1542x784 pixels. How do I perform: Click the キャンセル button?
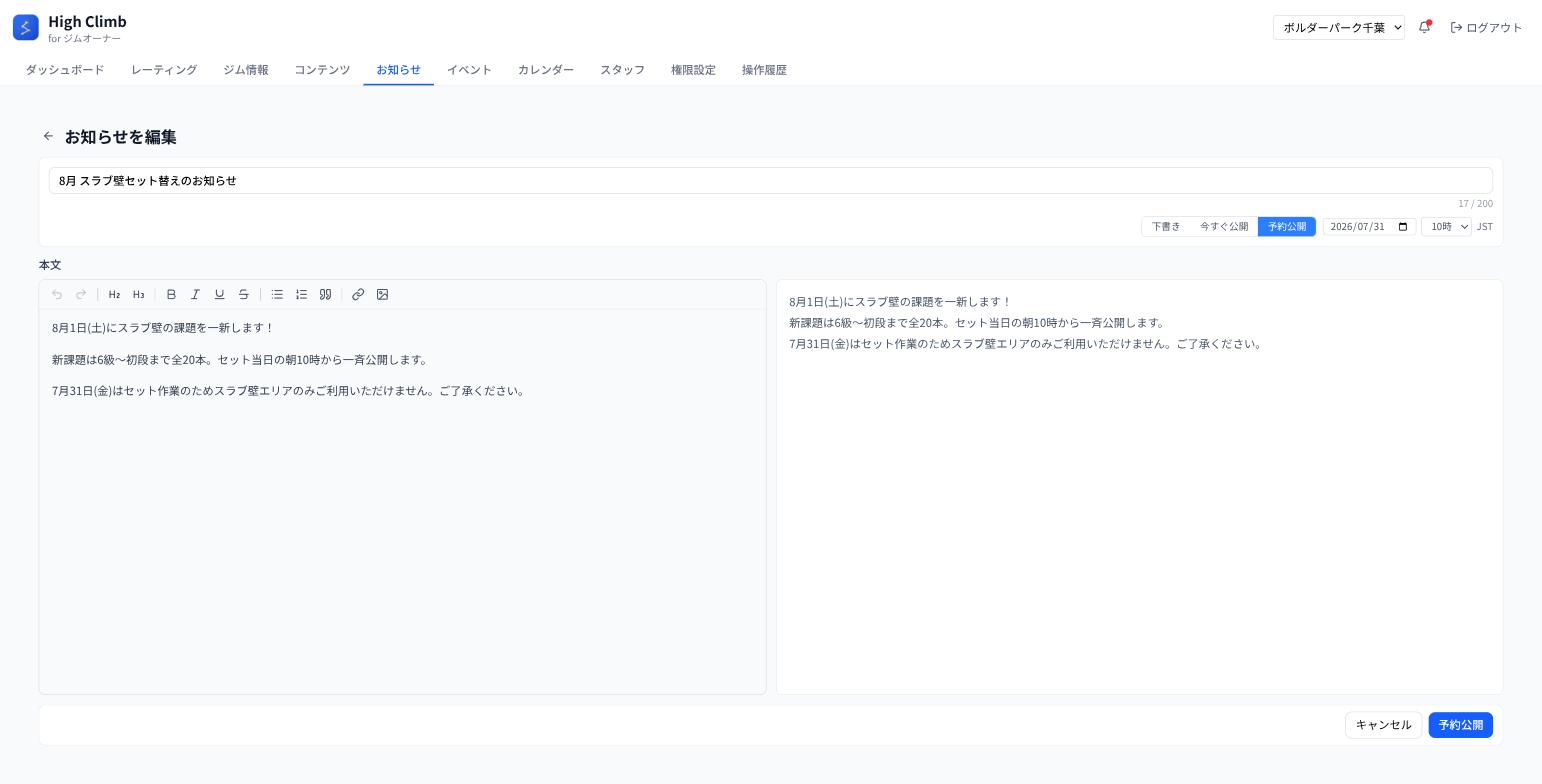1383,725
